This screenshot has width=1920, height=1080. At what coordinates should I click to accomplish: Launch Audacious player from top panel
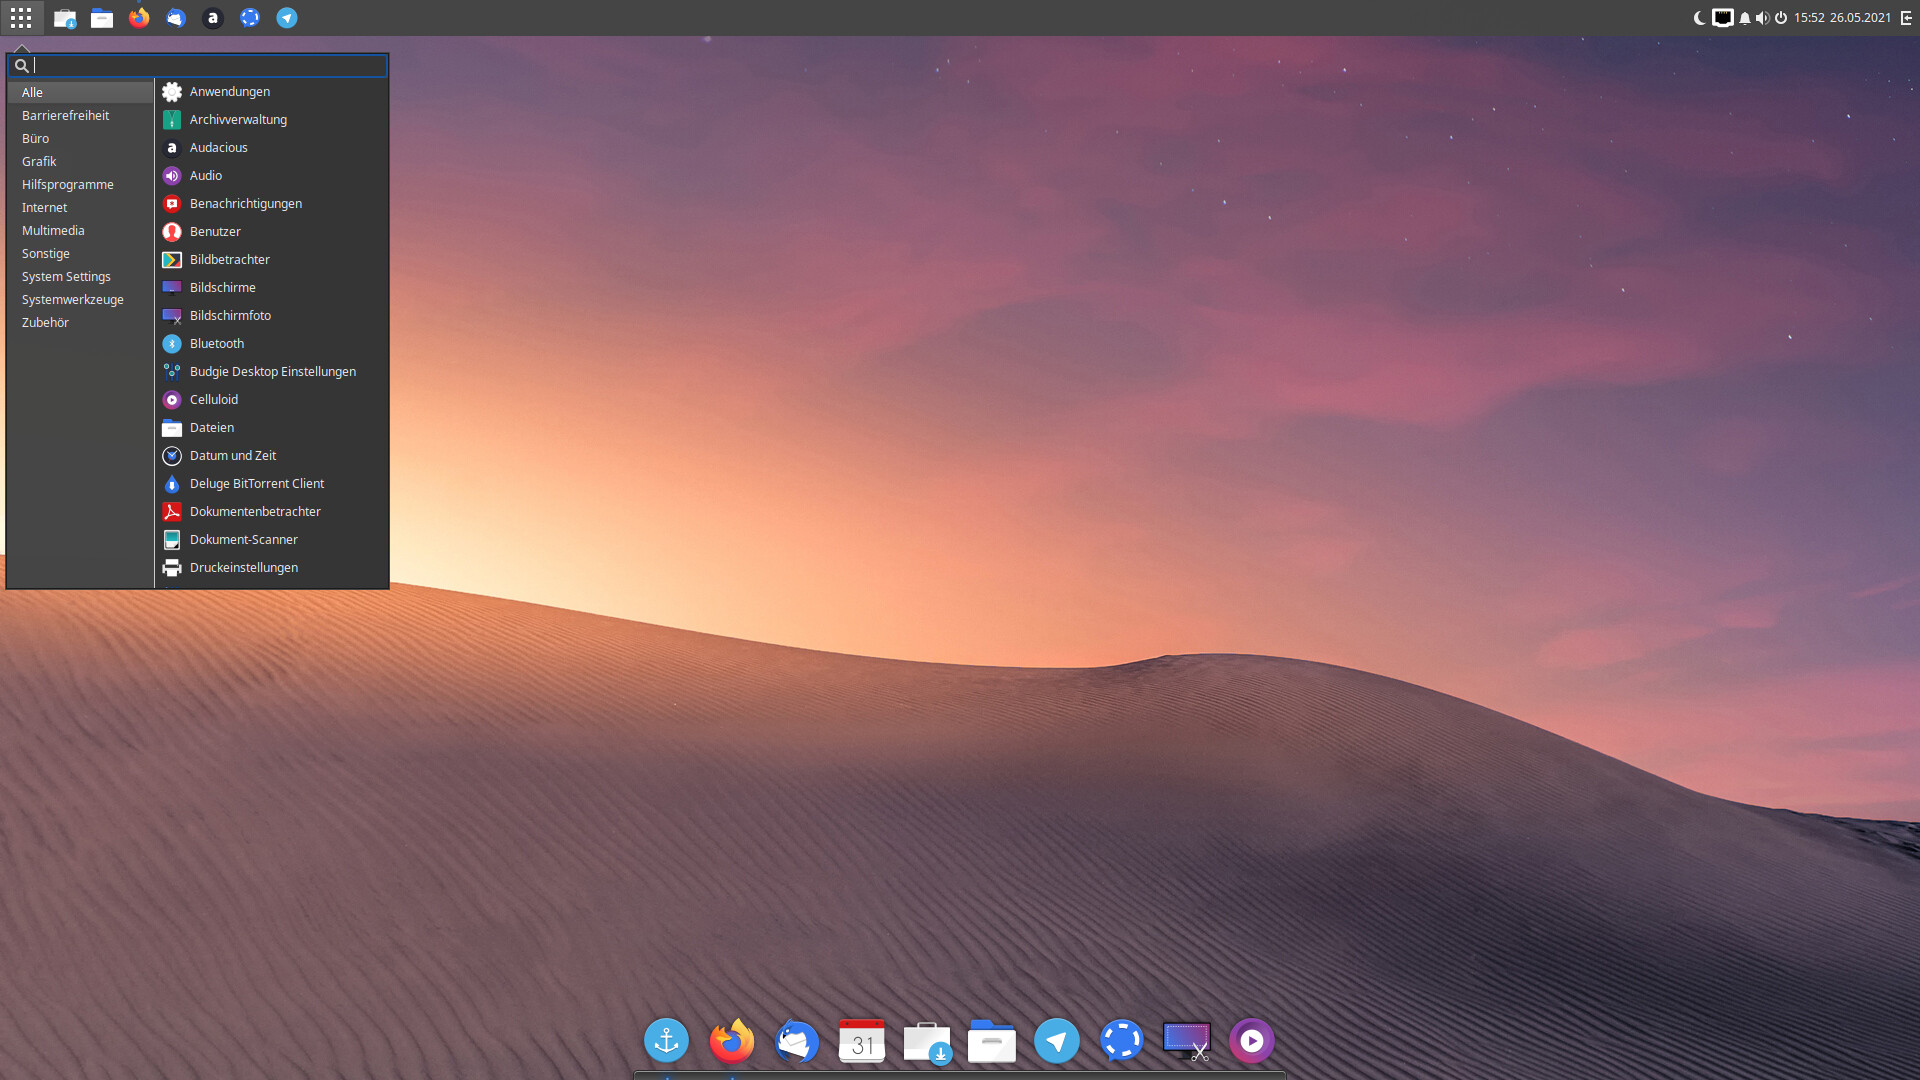point(213,18)
